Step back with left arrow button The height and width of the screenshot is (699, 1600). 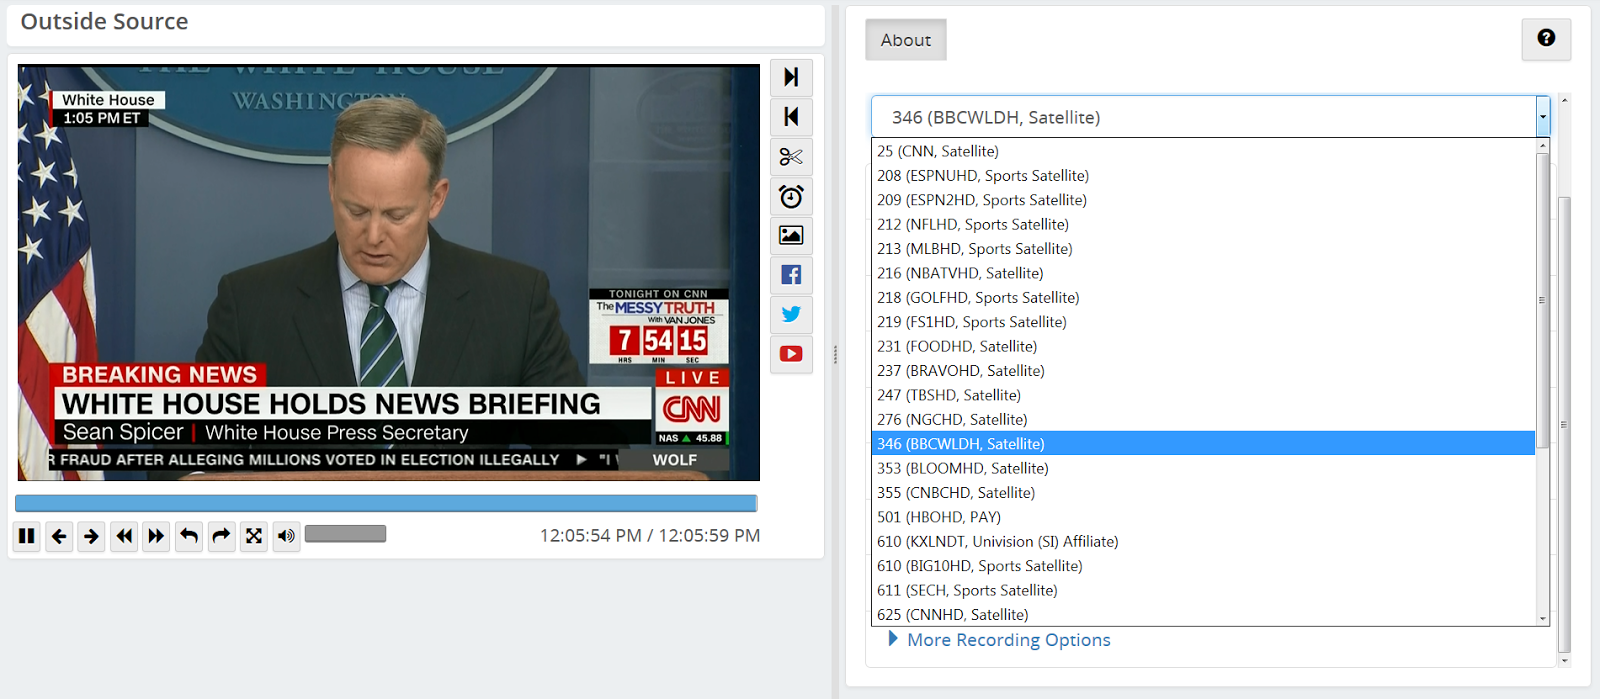[59, 536]
